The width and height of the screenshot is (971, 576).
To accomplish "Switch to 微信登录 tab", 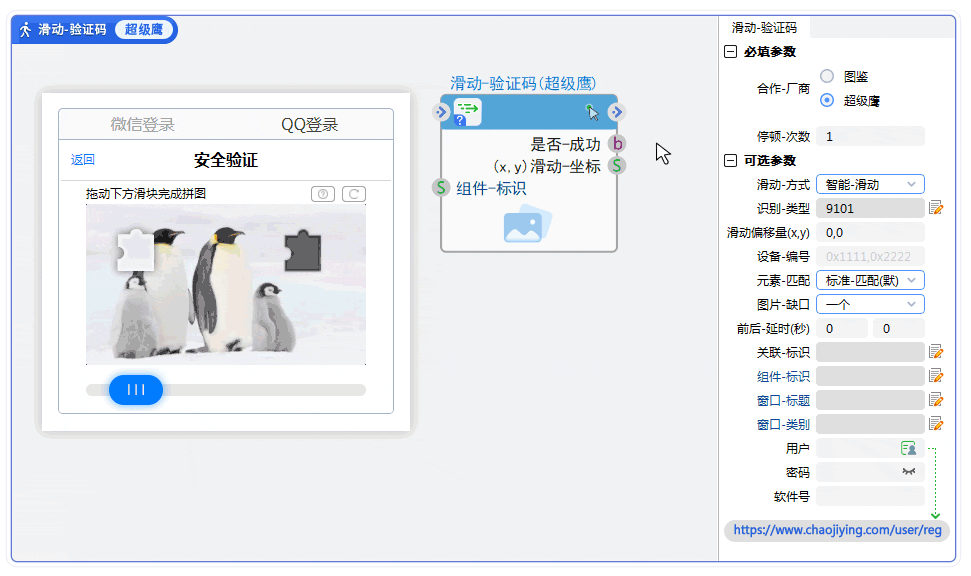I will pyautogui.click(x=142, y=125).
